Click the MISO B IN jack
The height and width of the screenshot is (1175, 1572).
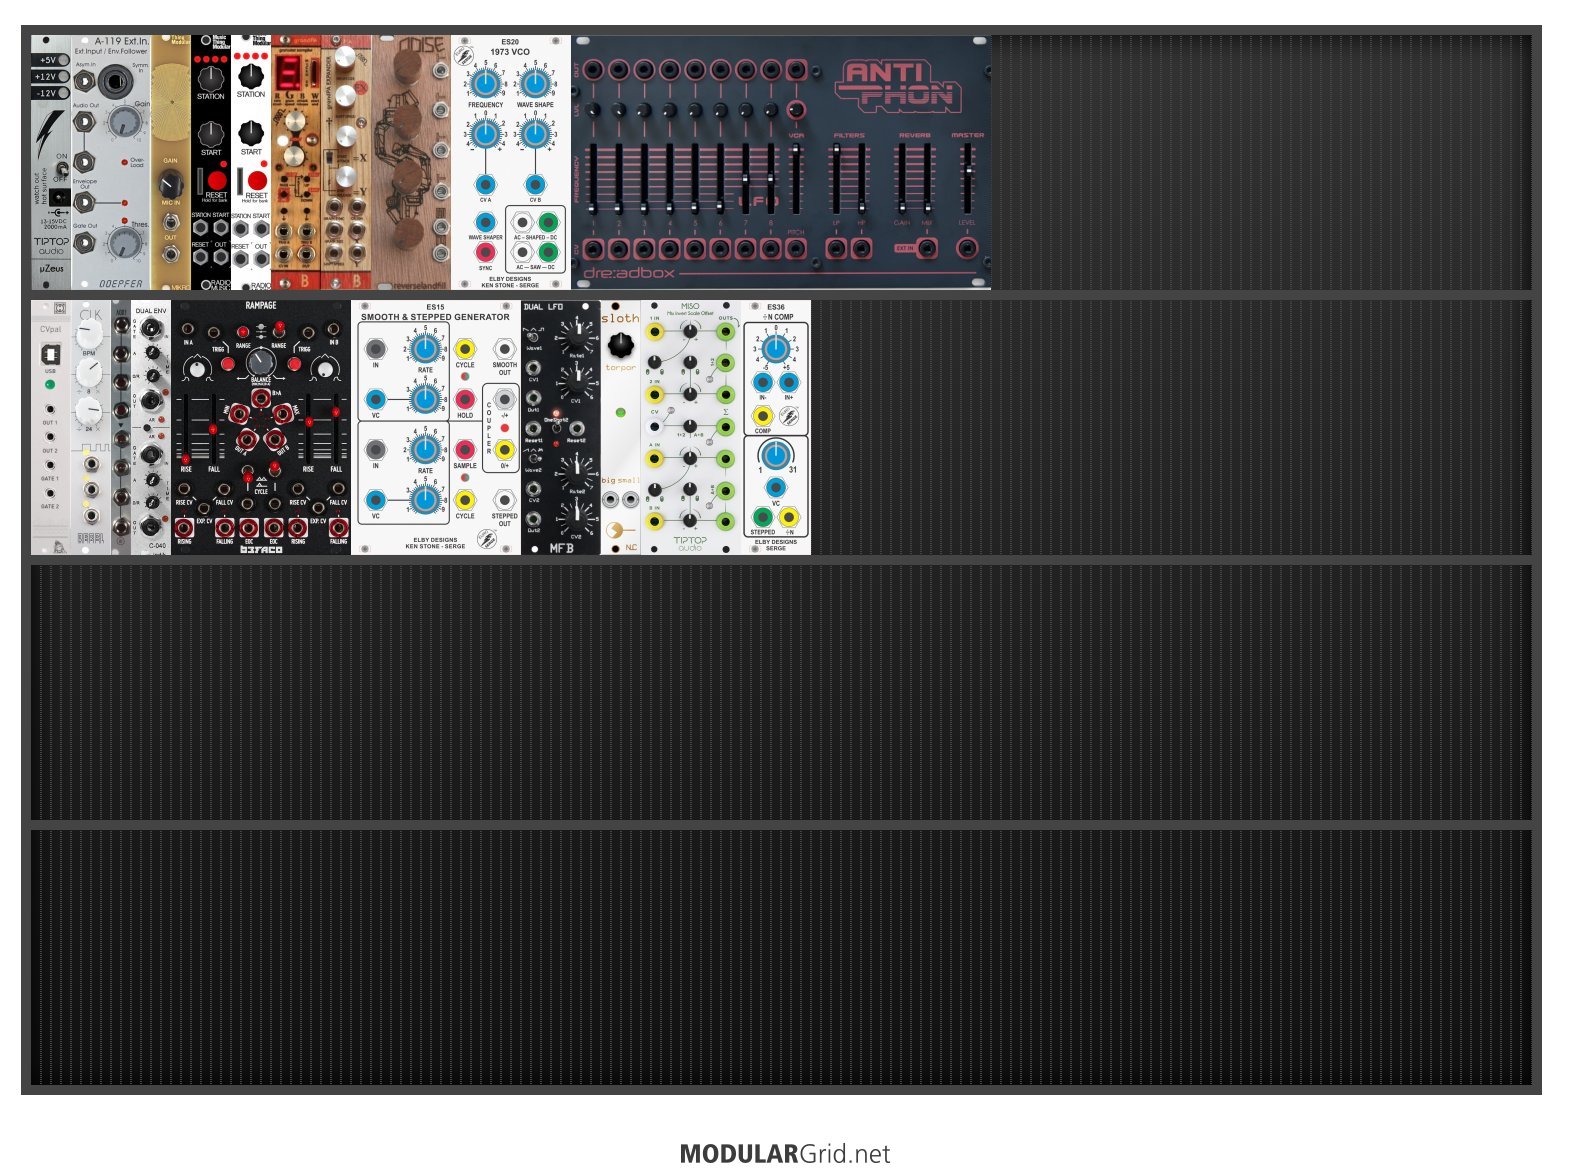654,521
